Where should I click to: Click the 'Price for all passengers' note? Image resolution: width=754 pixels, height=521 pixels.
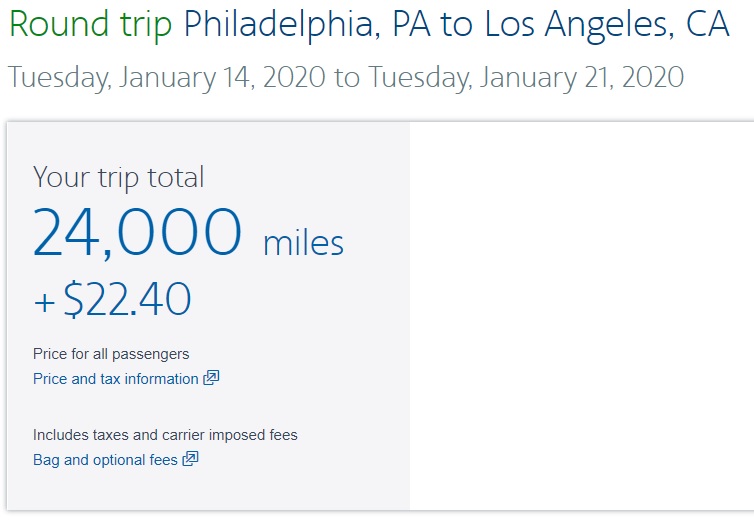click(x=111, y=354)
